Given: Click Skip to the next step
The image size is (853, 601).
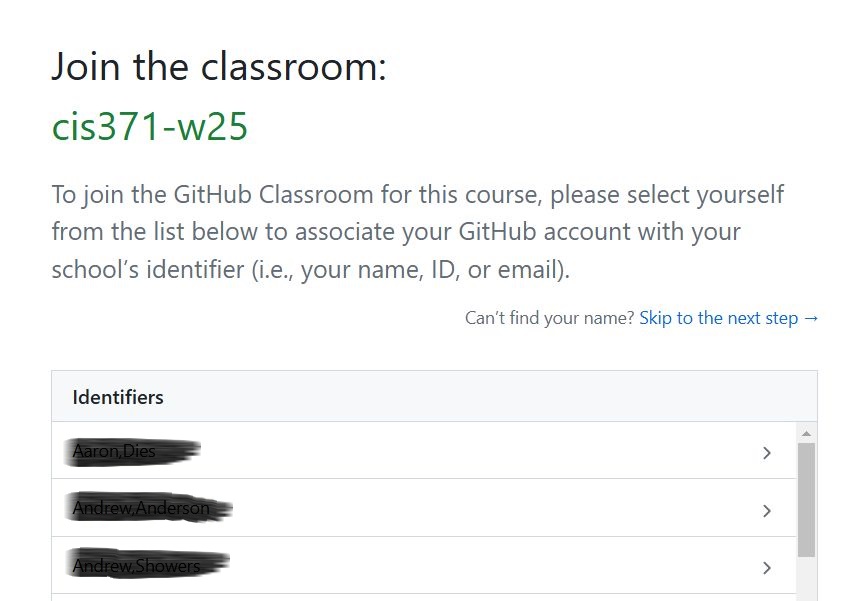Looking at the screenshot, I should [718, 318].
